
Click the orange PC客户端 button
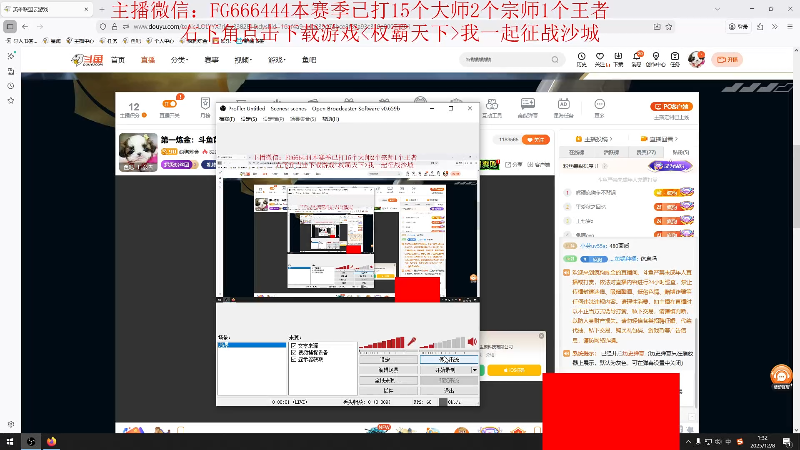click(x=671, y=107)
